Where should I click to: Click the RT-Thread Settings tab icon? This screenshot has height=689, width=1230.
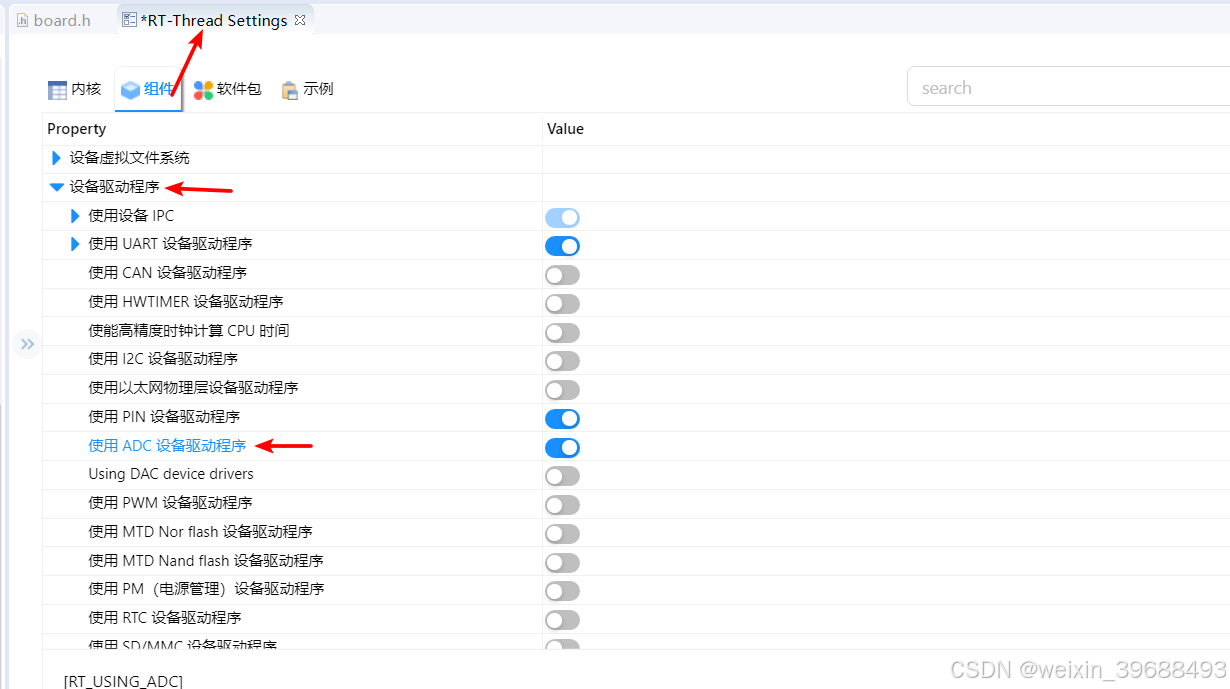[x=129, y=20]
